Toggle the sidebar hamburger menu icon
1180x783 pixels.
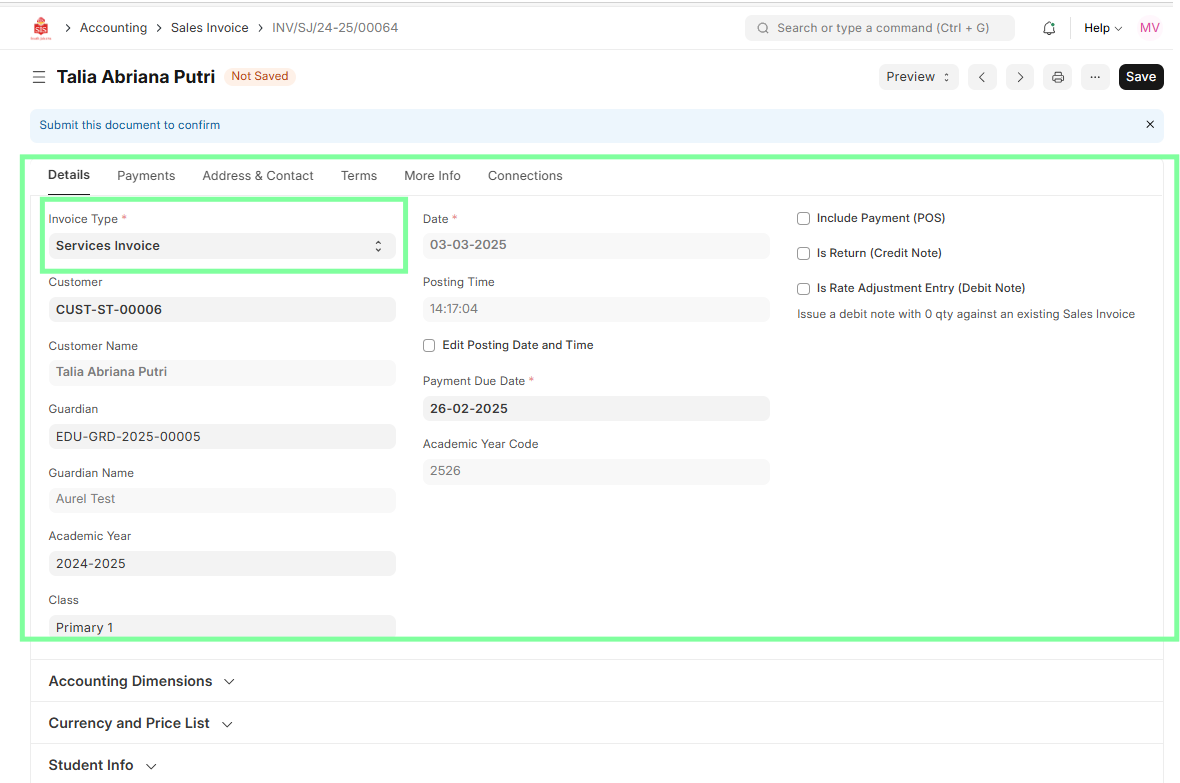coord(39,77)
